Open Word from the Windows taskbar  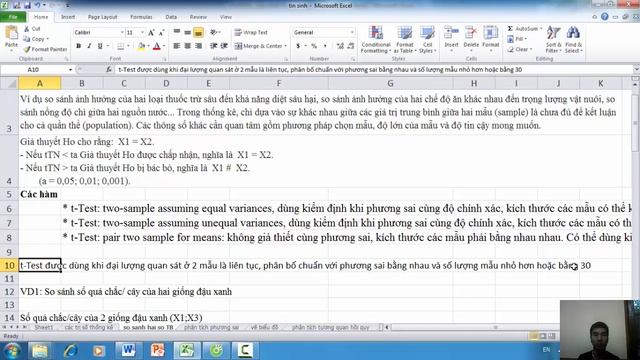coord(128,350)
